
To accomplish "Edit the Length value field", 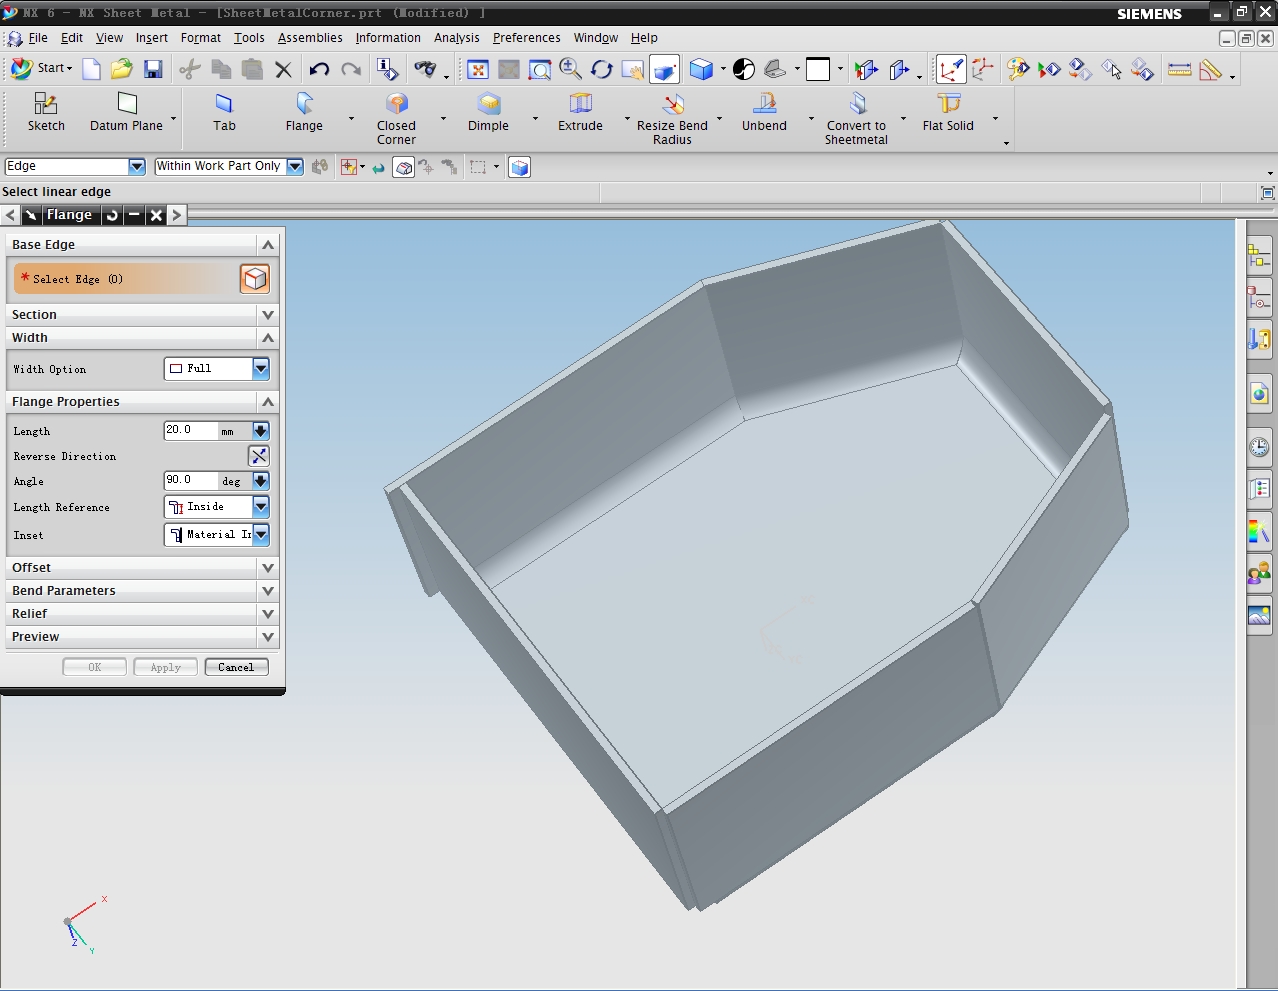I will pos(191,431).
